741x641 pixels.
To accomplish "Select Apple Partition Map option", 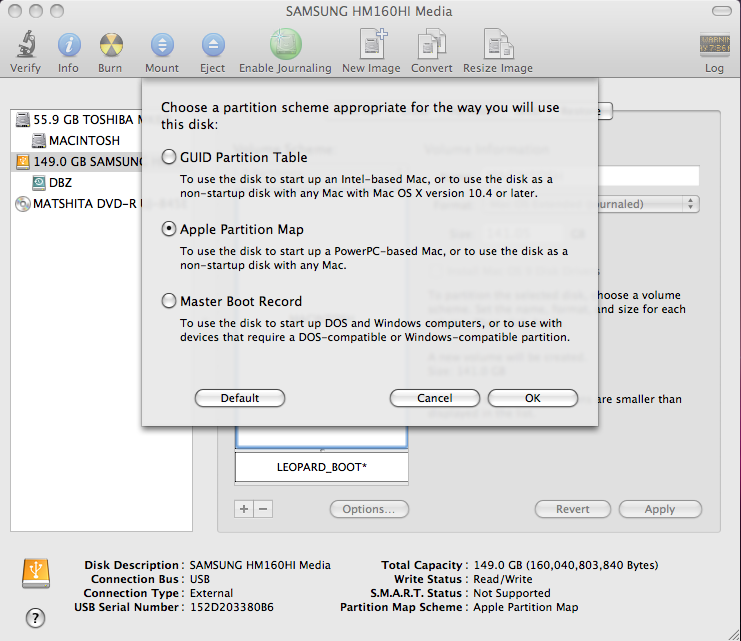I will pos(169,229).
